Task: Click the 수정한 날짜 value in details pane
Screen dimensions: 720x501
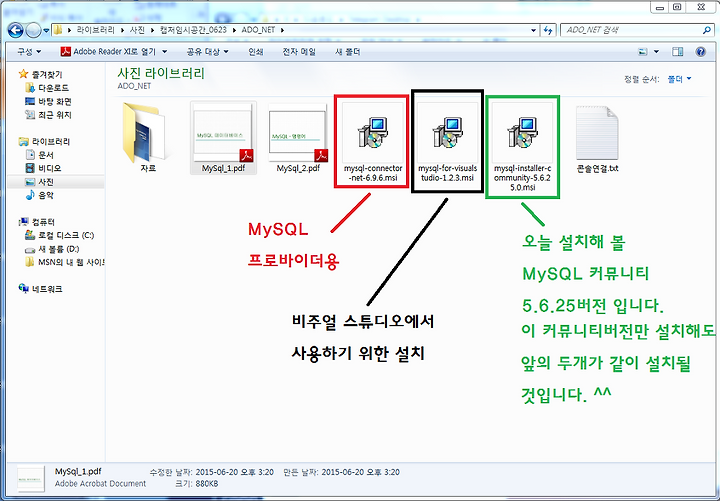Action: pyautogui.click(x=235, y=472)
